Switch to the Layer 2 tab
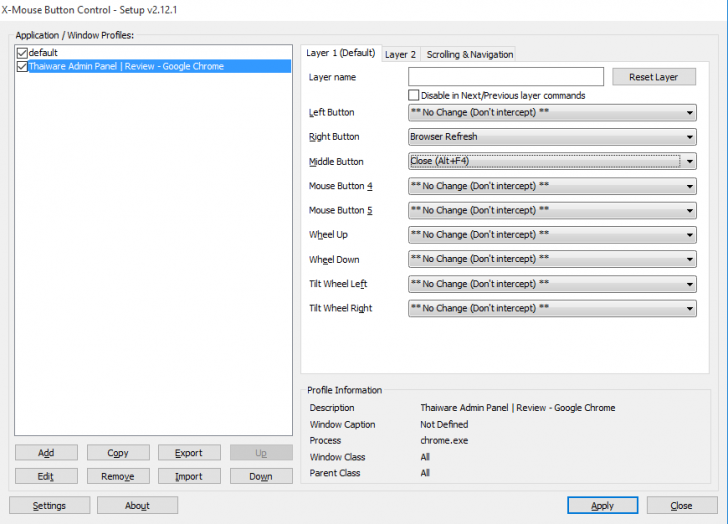 click(x=400, y=54)
